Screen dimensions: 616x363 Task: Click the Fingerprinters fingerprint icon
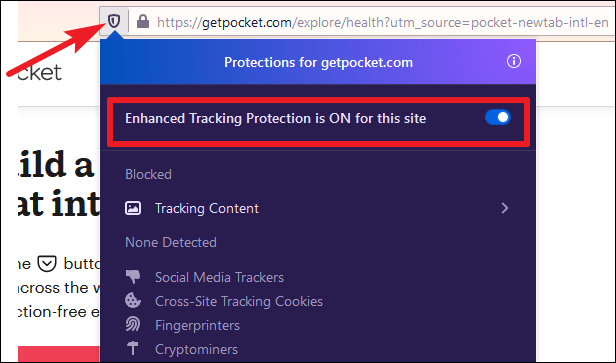click(x=133, y=324)
